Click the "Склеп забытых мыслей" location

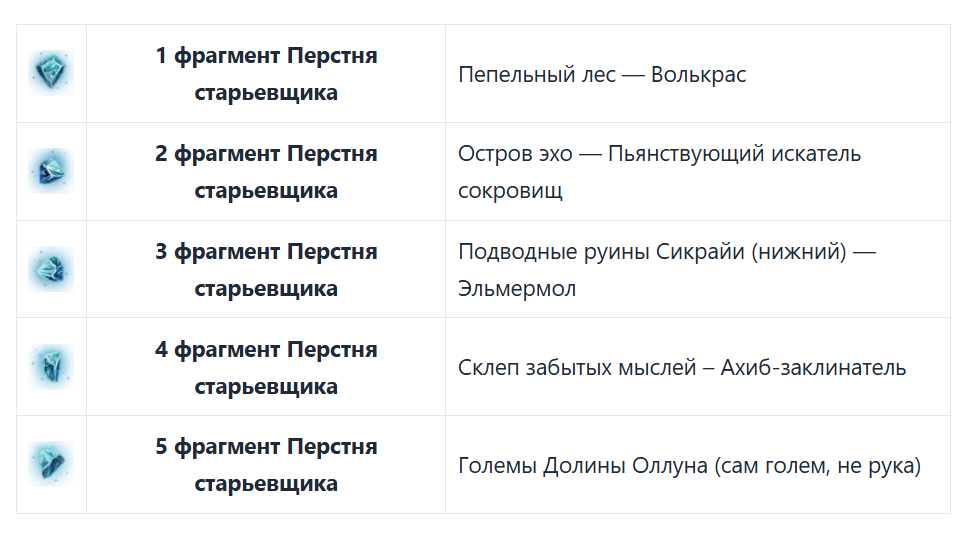577,368
